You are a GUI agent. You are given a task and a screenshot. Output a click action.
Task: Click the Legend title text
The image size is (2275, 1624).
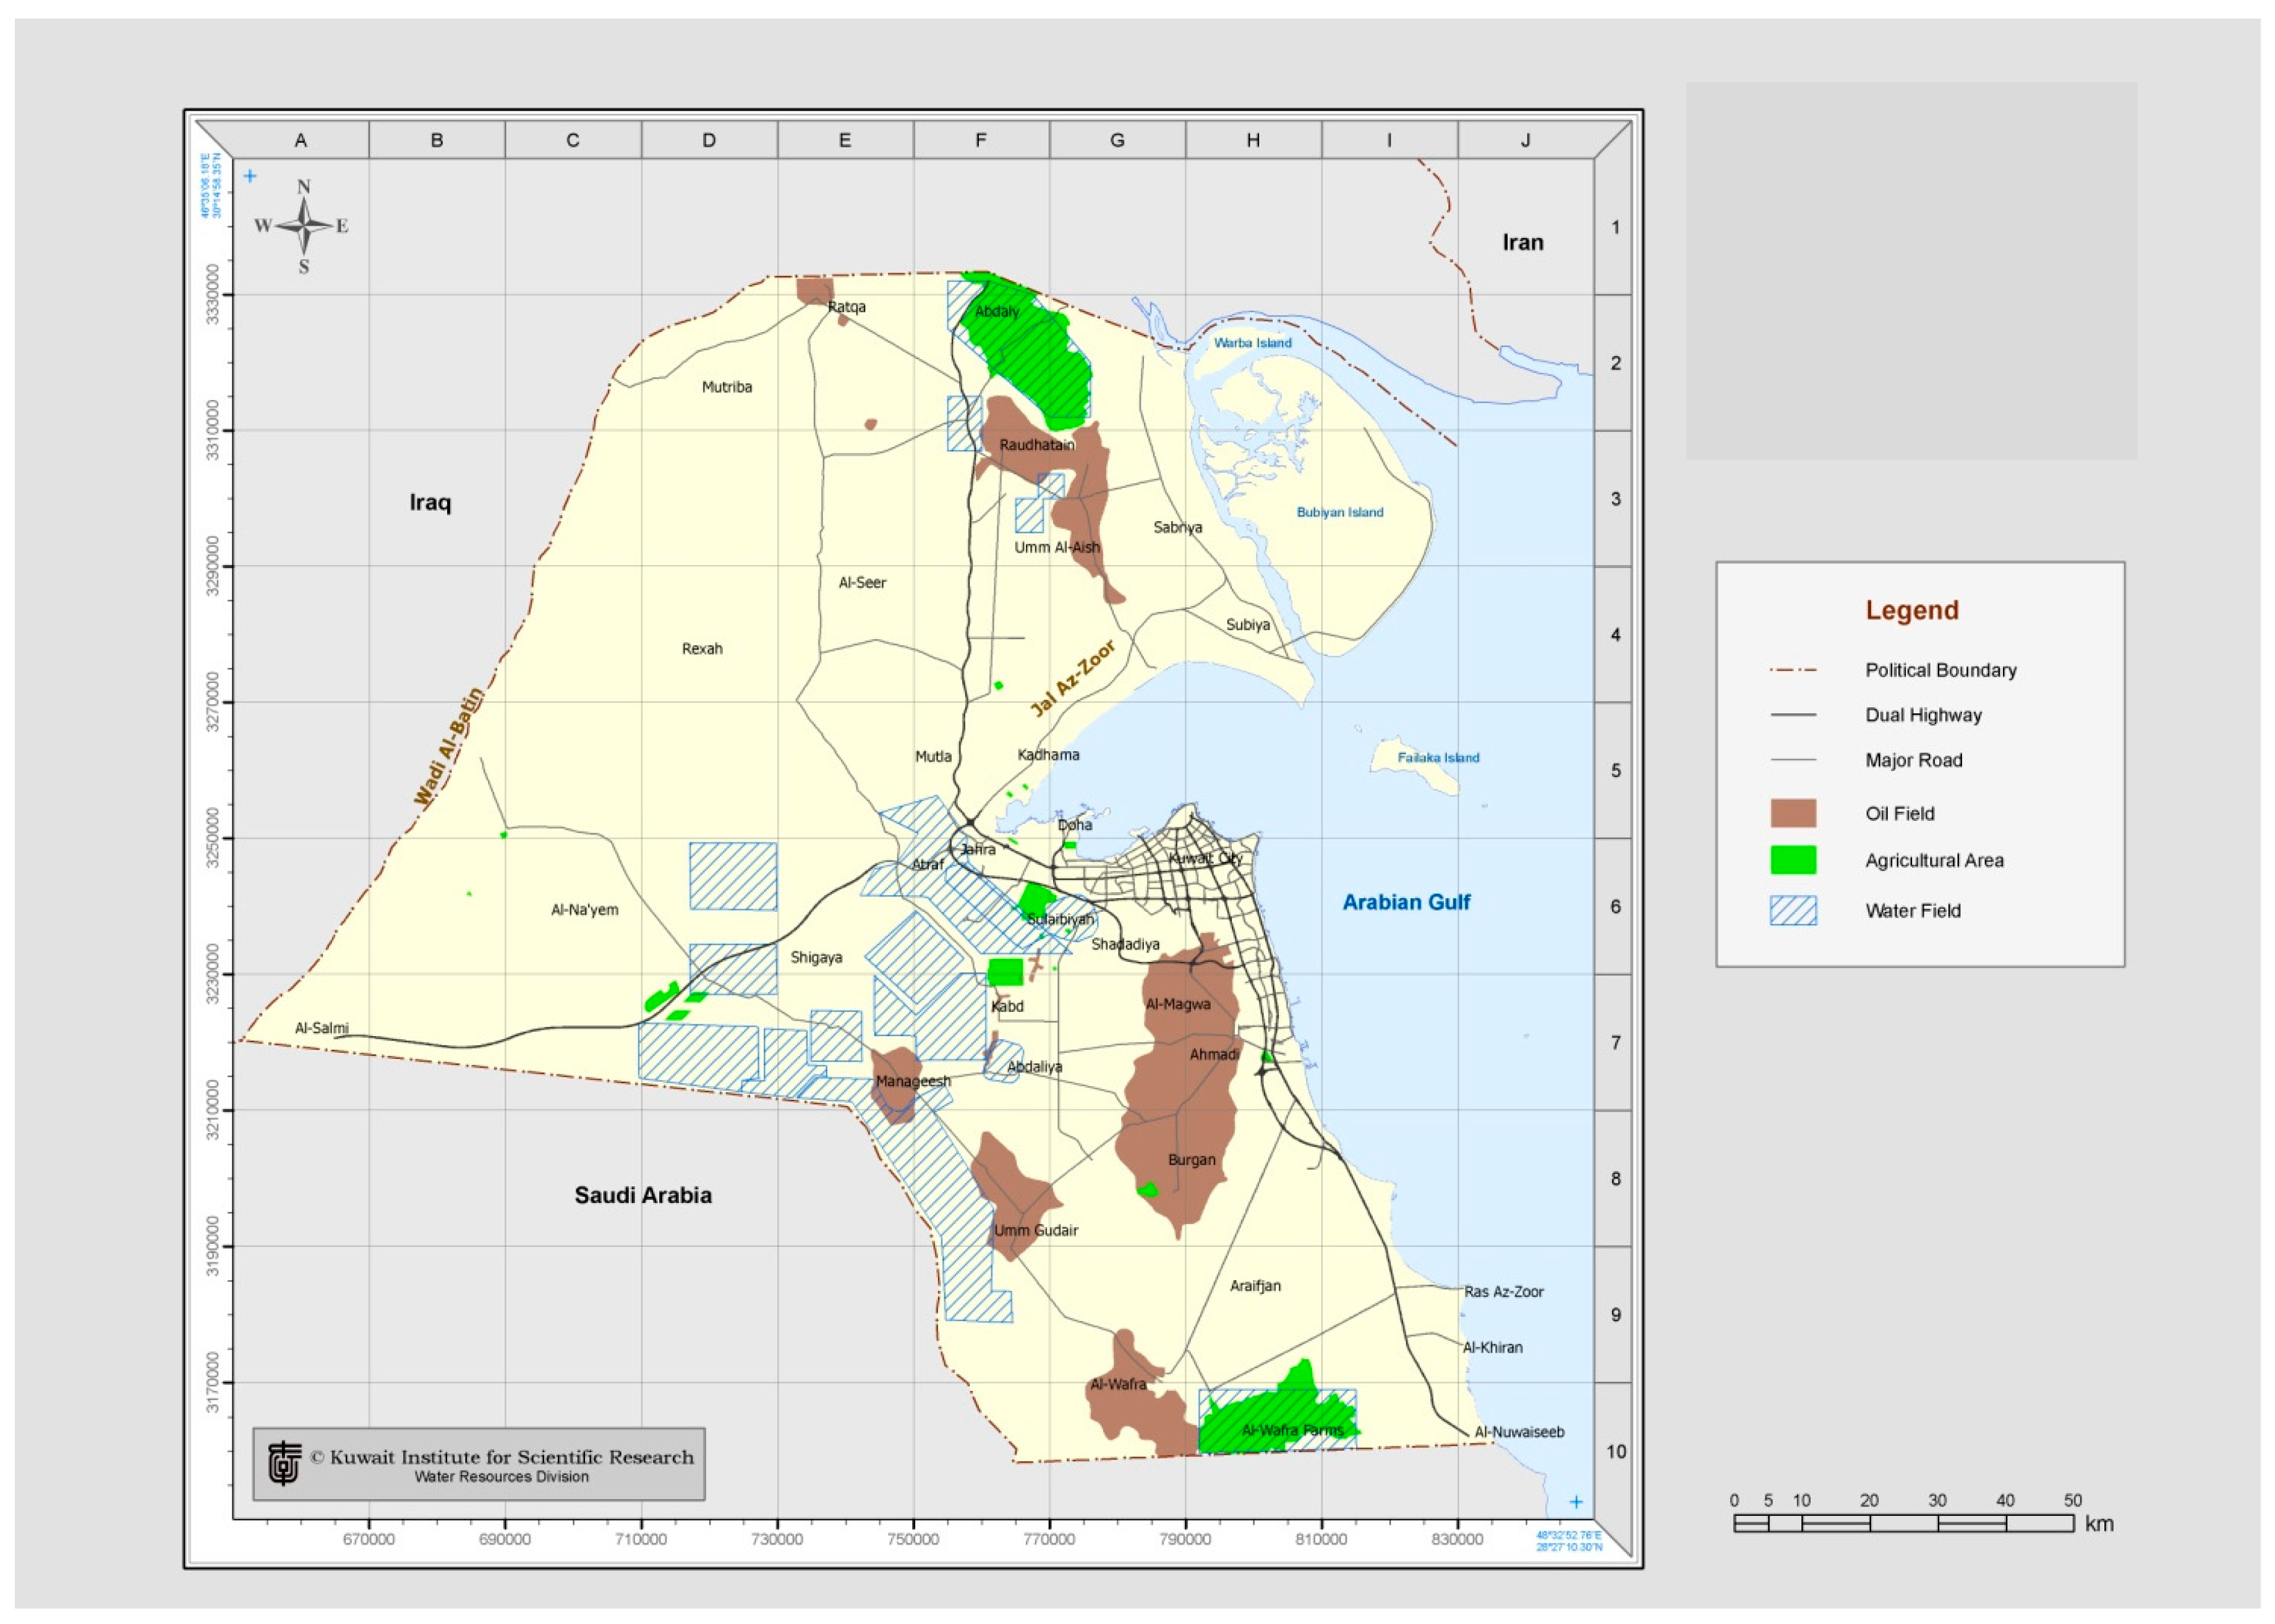(x=1911, y=610)
